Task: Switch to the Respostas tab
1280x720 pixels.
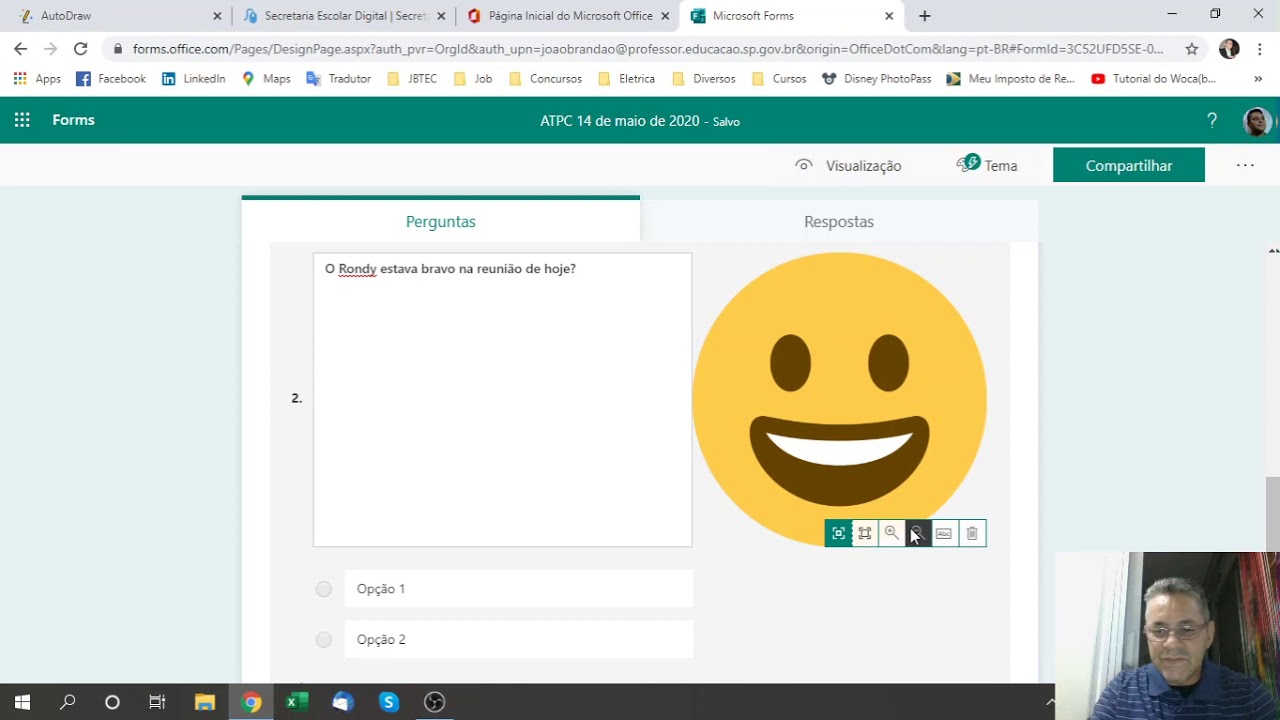Action: 839,221
